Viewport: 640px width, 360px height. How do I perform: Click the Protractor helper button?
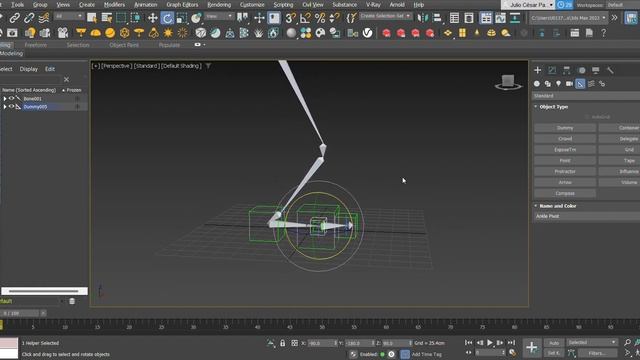(x=565, y=171)
